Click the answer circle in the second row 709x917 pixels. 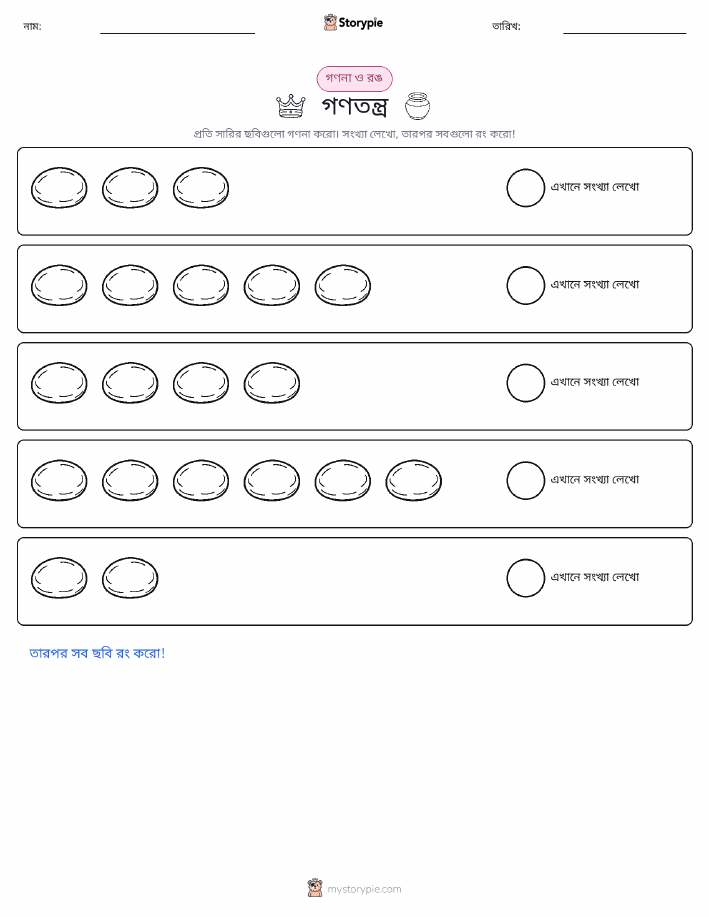coord(525,285)
